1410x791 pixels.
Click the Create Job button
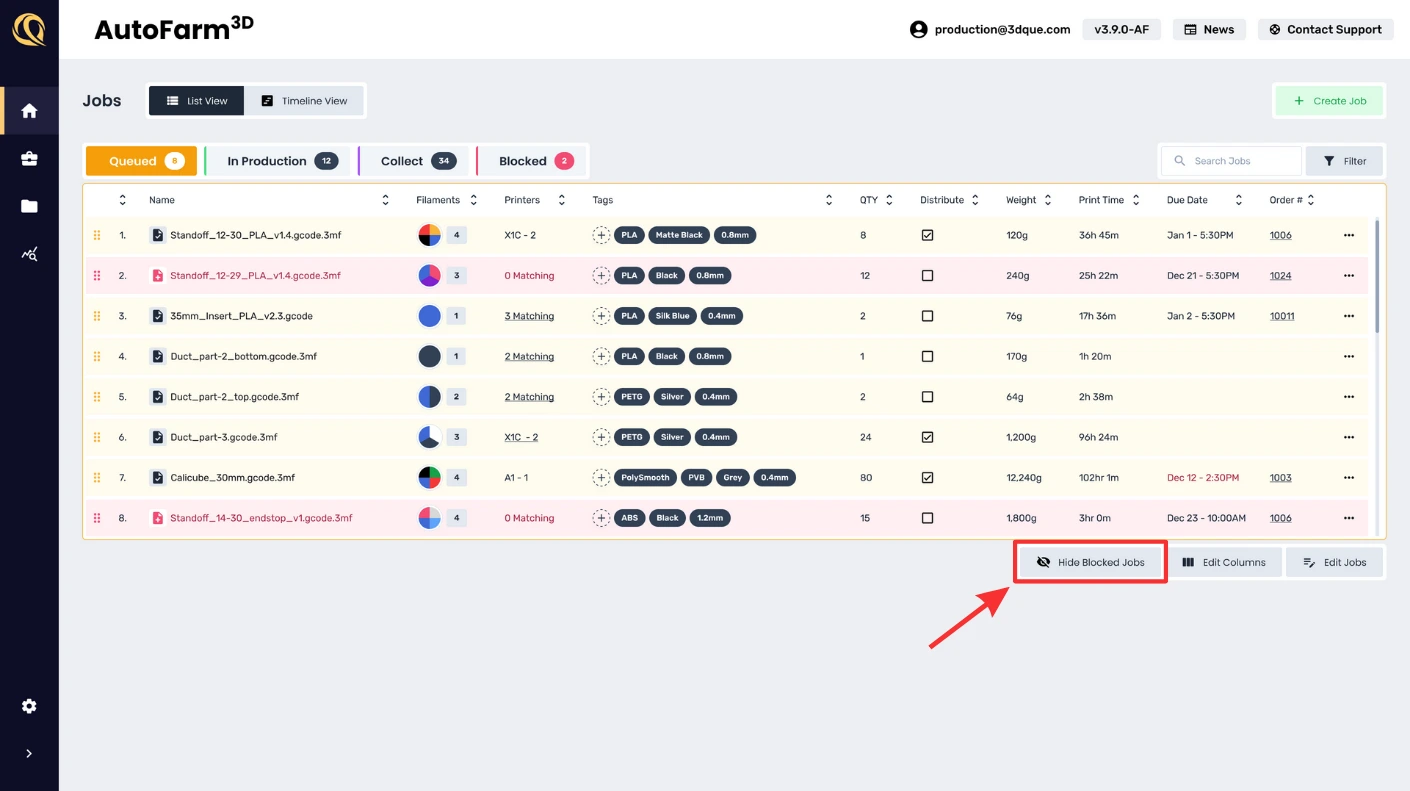click(1329, 101)
